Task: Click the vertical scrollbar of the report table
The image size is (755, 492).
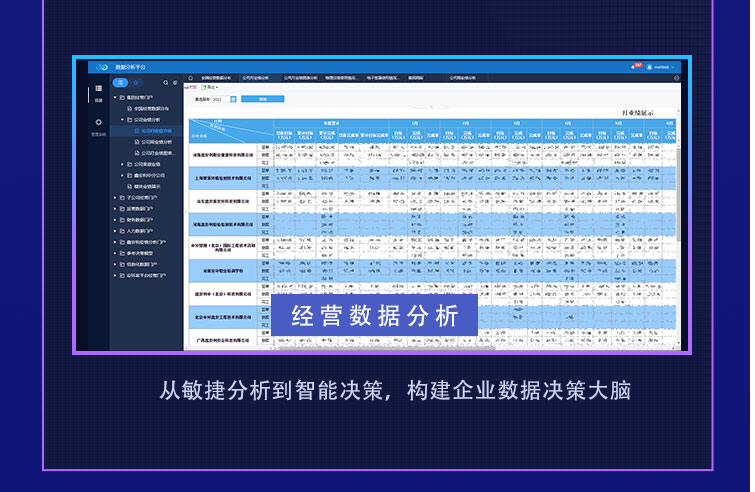Action: click(x=678, y=200)
